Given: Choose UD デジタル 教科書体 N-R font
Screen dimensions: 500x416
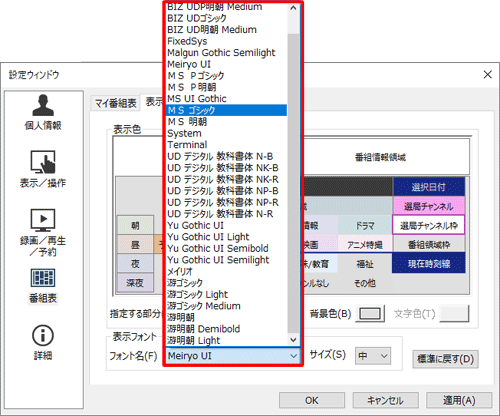Looking at the screenshot, I should pyautogui.click(x=226, y=213).
